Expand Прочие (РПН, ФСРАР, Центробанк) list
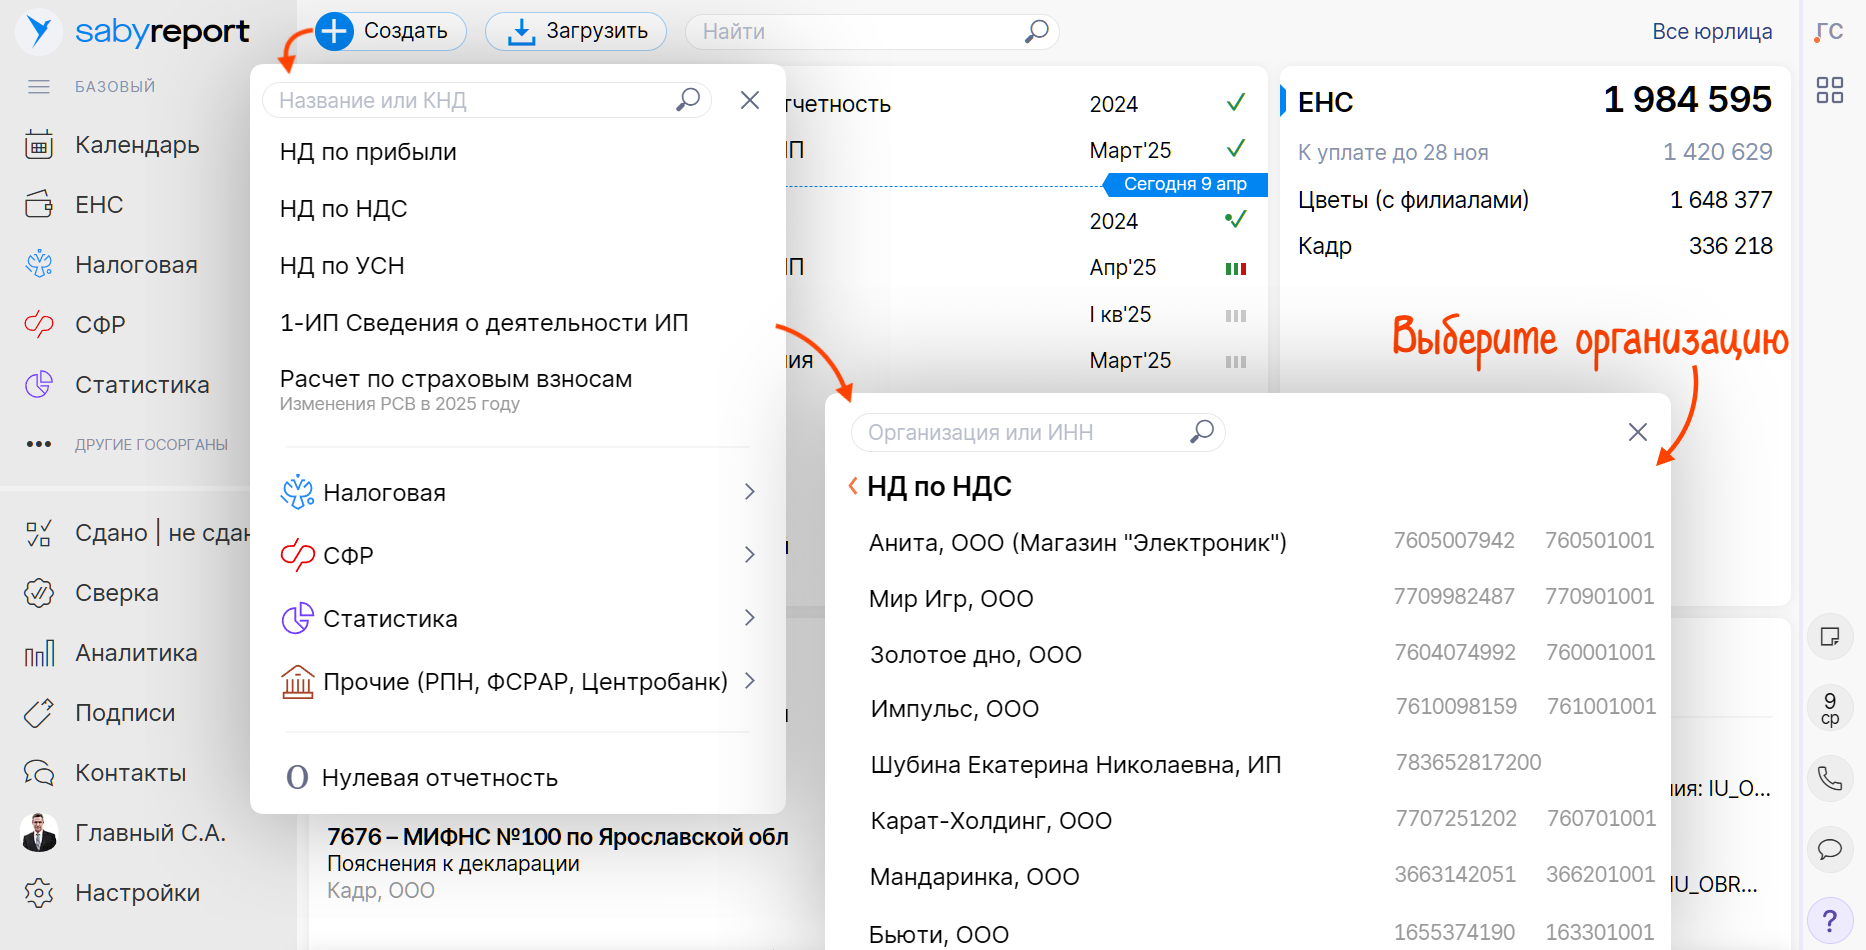This screenshot has height=950, width=1866. pyautogui.click(x=516, y=682)
